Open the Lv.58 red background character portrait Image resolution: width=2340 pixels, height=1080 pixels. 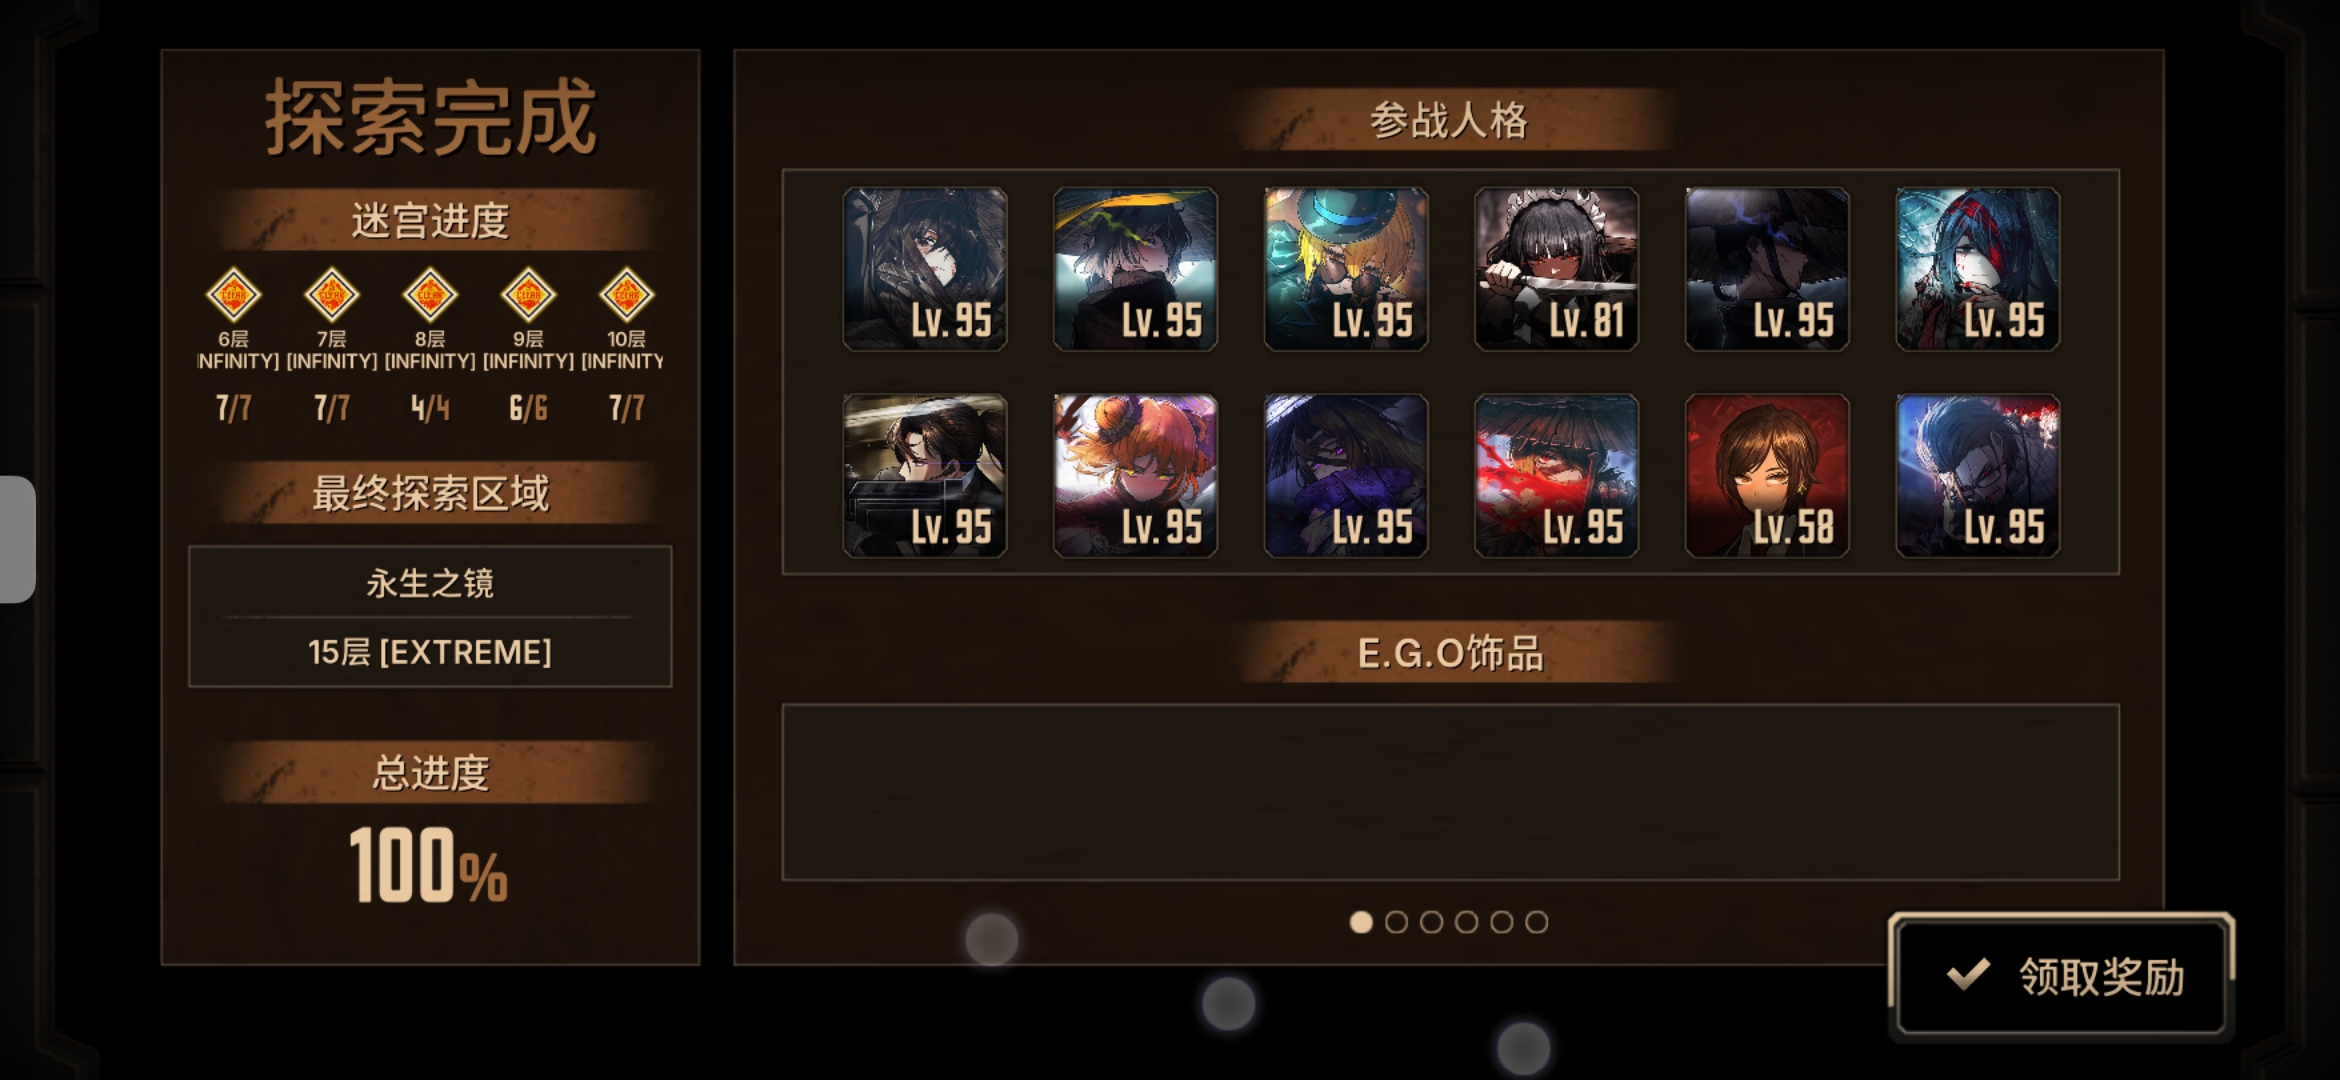pos(1767,475)
